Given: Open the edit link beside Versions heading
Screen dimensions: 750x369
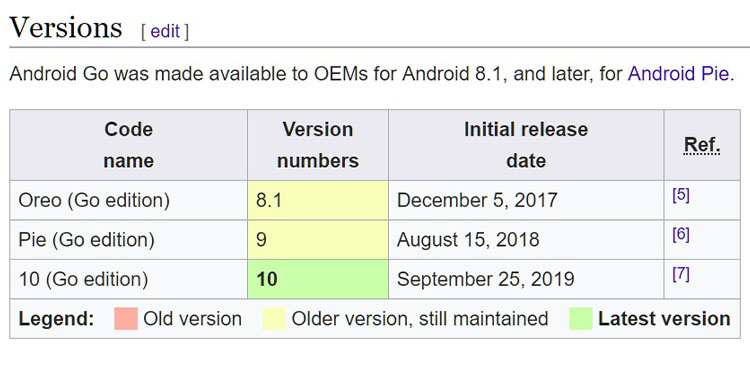Looking at the screenshot, I should point(165,32).
